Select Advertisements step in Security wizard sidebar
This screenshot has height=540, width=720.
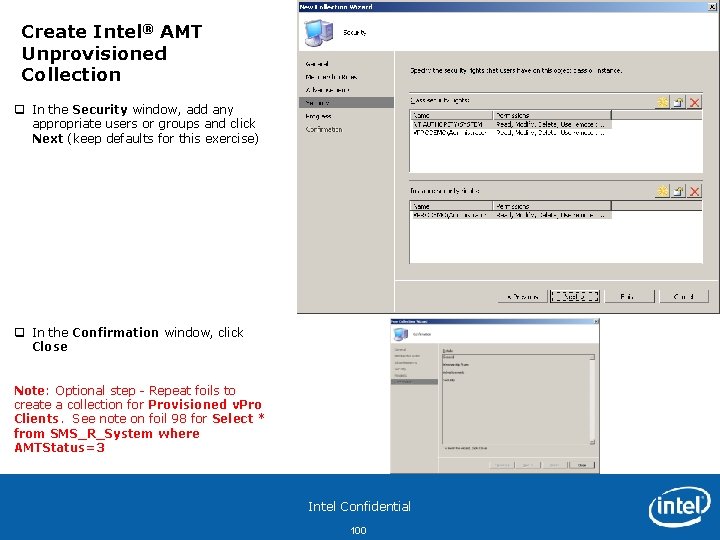pos(327,90)
